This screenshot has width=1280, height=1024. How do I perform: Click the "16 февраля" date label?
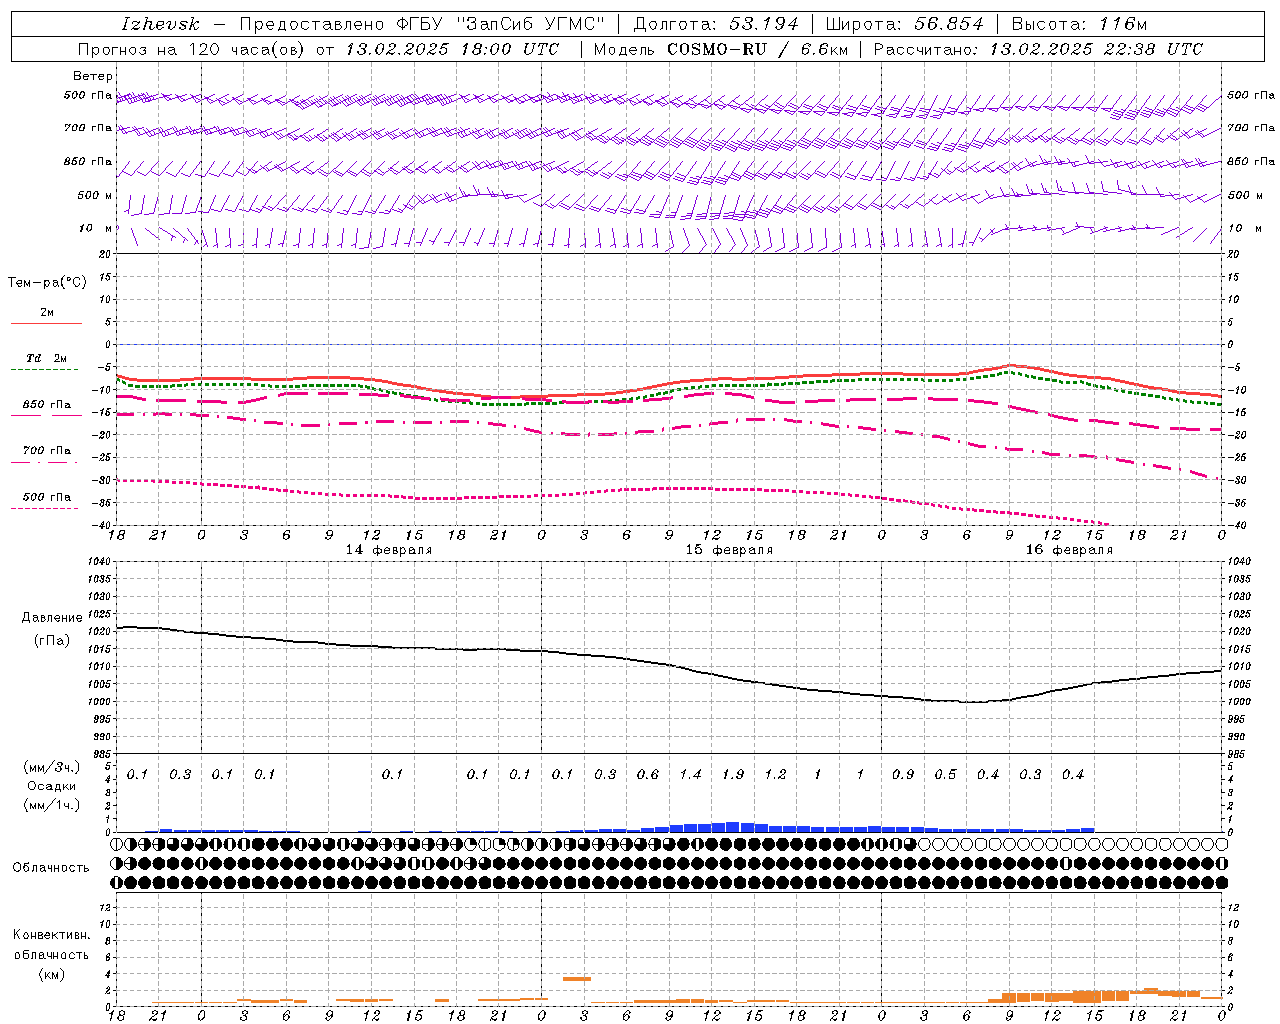coord(1069,550)
